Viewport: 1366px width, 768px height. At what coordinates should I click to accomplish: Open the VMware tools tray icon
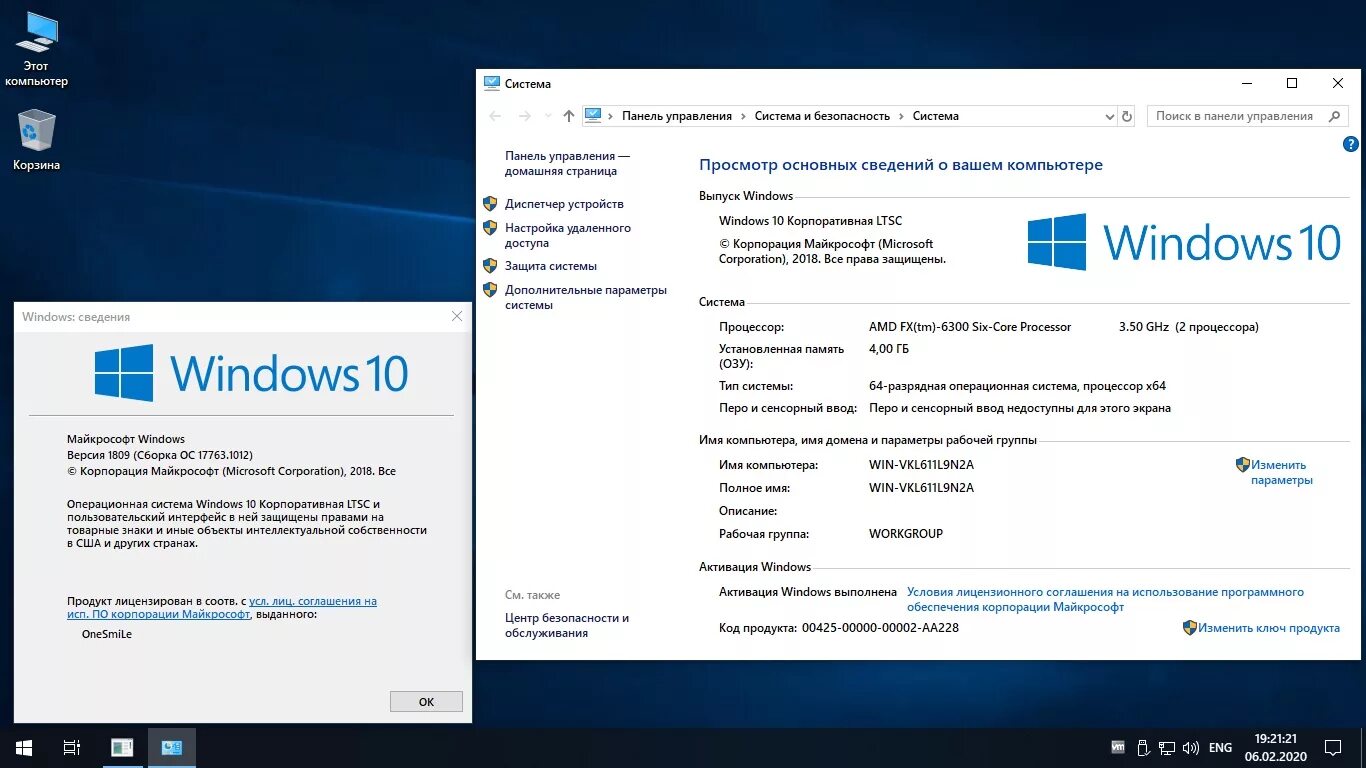point(1118,747)
